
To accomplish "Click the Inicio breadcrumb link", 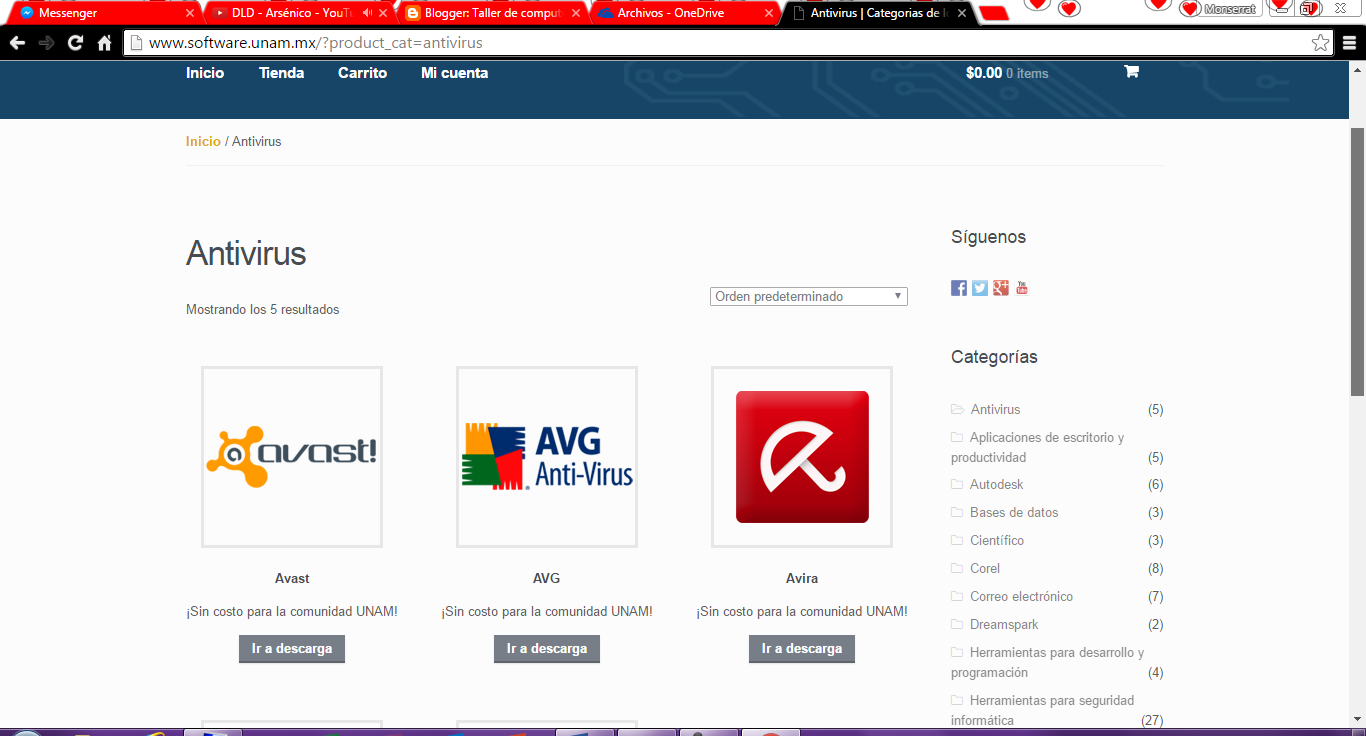I will pos(203,142).
